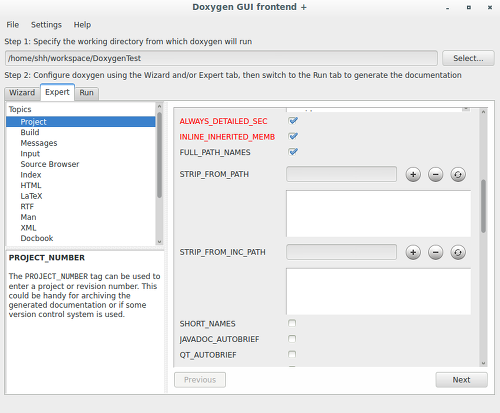Click the ALWAYS_DETAILED_SEC label
Viewport: 500px width, 413px height.
coord(223,121)
